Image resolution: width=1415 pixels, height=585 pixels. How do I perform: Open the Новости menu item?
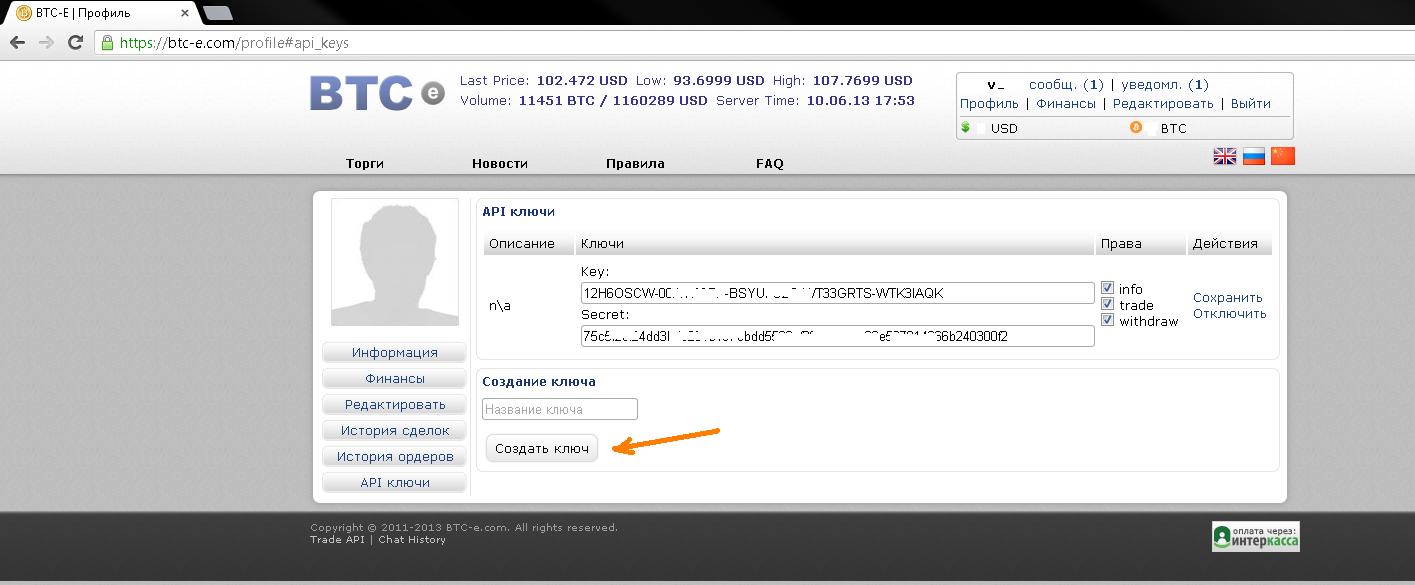tap(500, 163)
